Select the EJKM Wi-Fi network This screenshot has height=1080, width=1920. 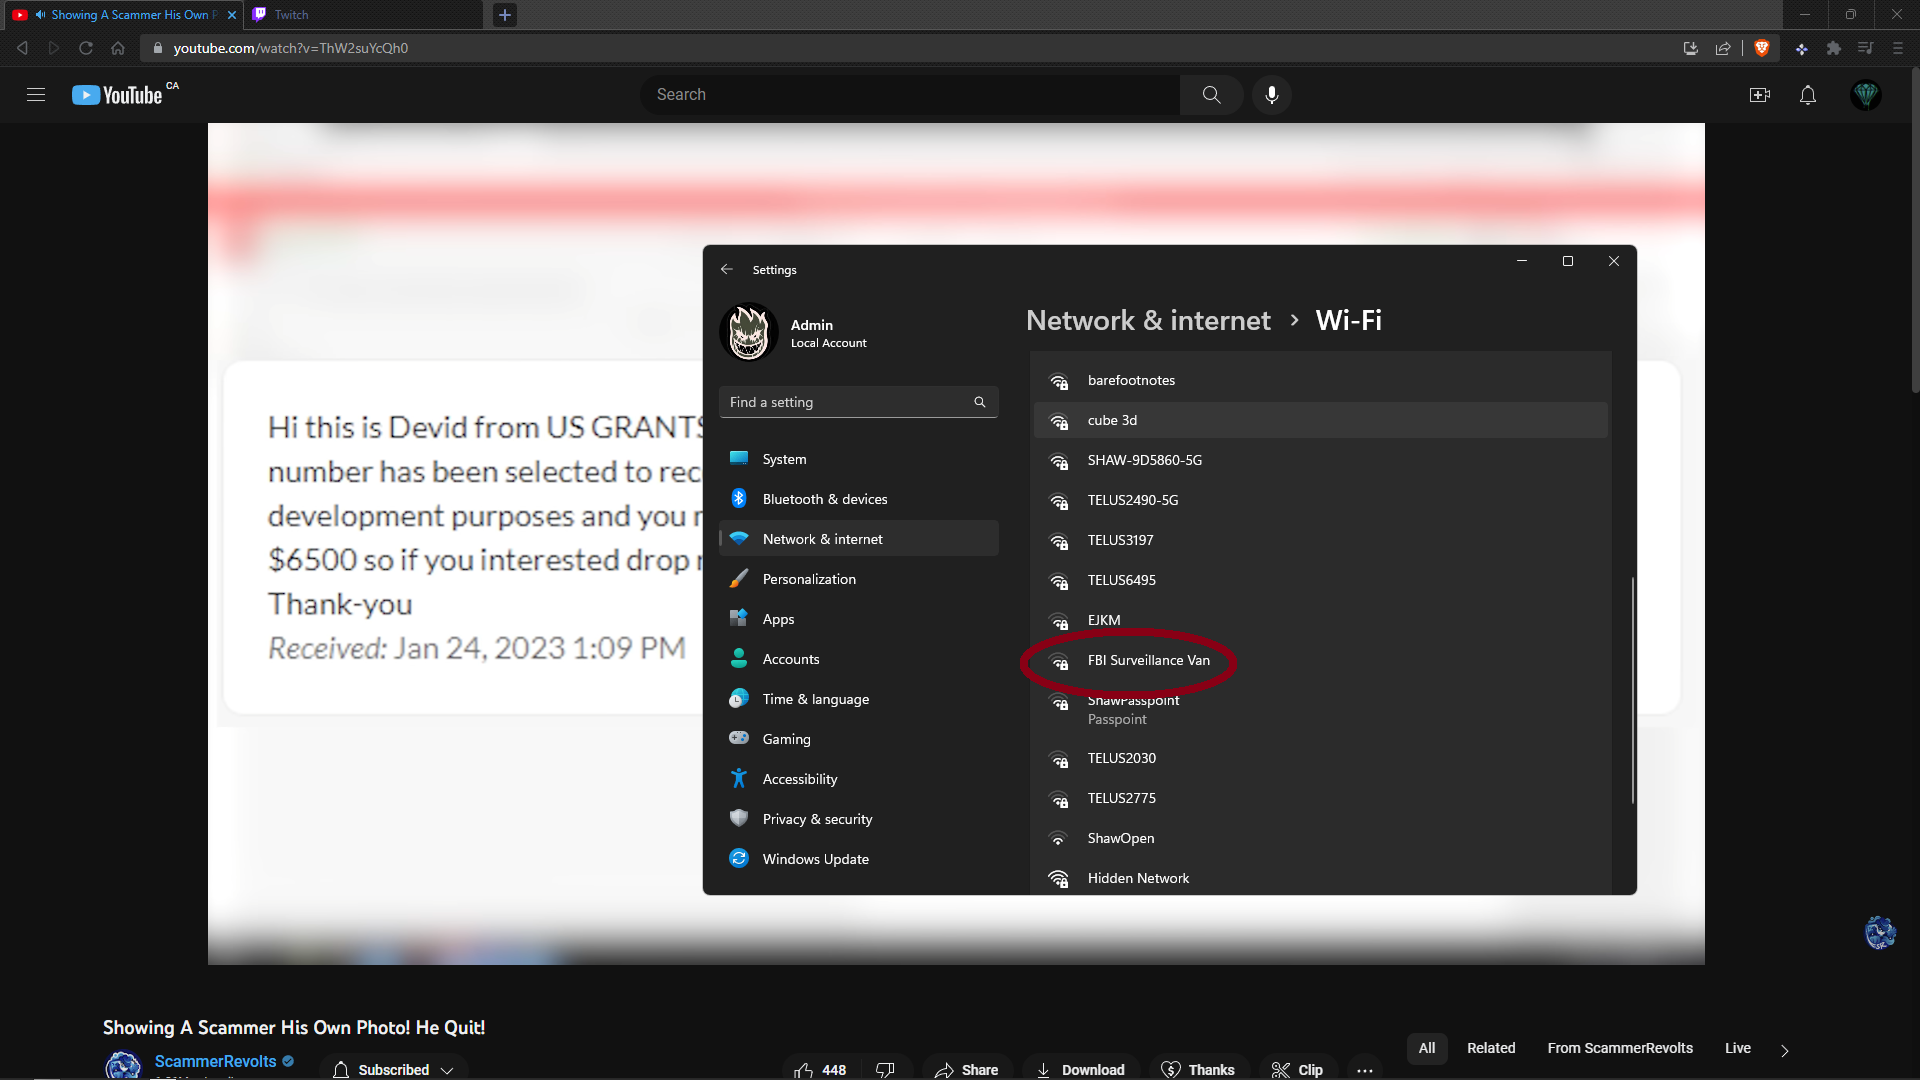(x=1320, y=620)
